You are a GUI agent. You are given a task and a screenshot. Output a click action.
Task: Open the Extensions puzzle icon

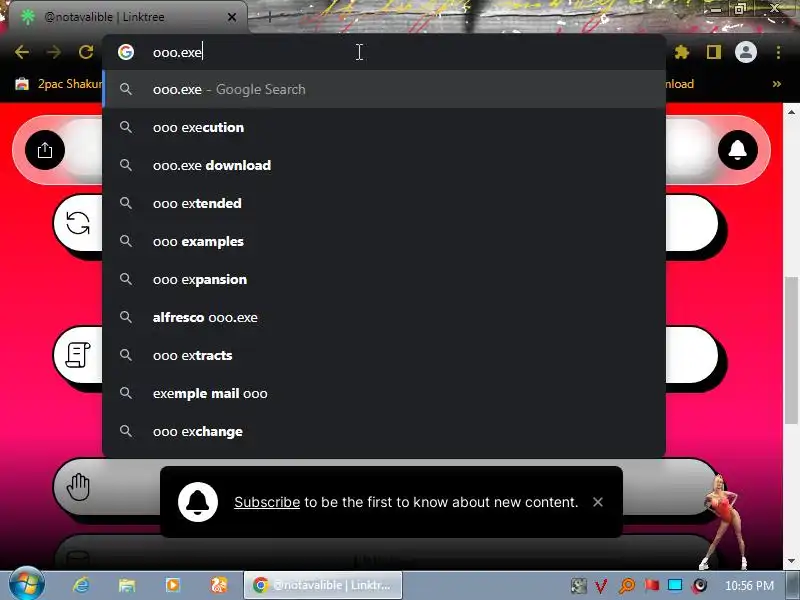[x=682, y=52]
